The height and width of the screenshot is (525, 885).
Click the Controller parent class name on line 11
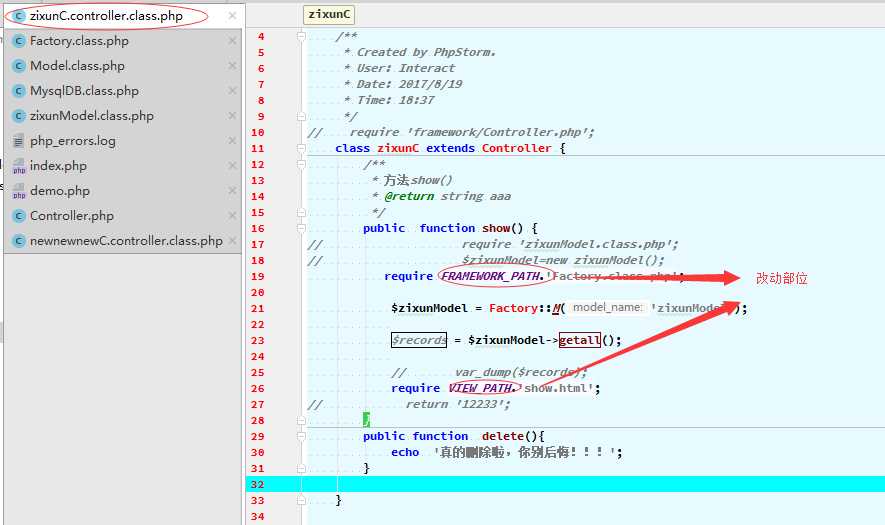516,148
